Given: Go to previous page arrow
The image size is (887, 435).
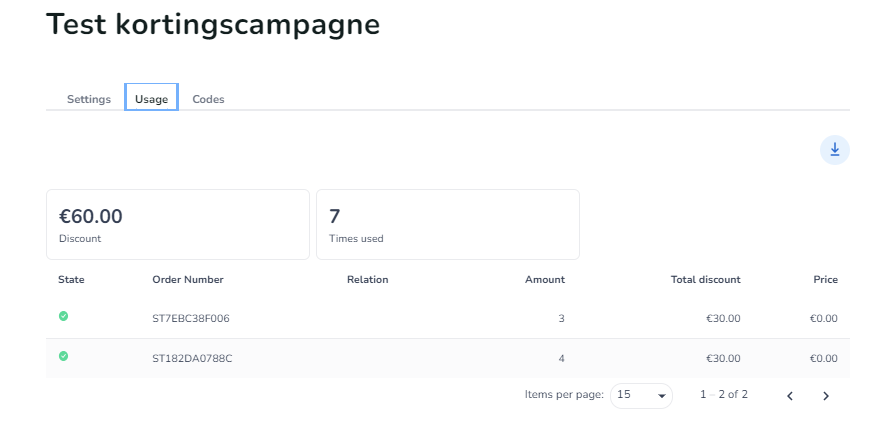Looking at the screenshot, I should [x=790, y=396].
